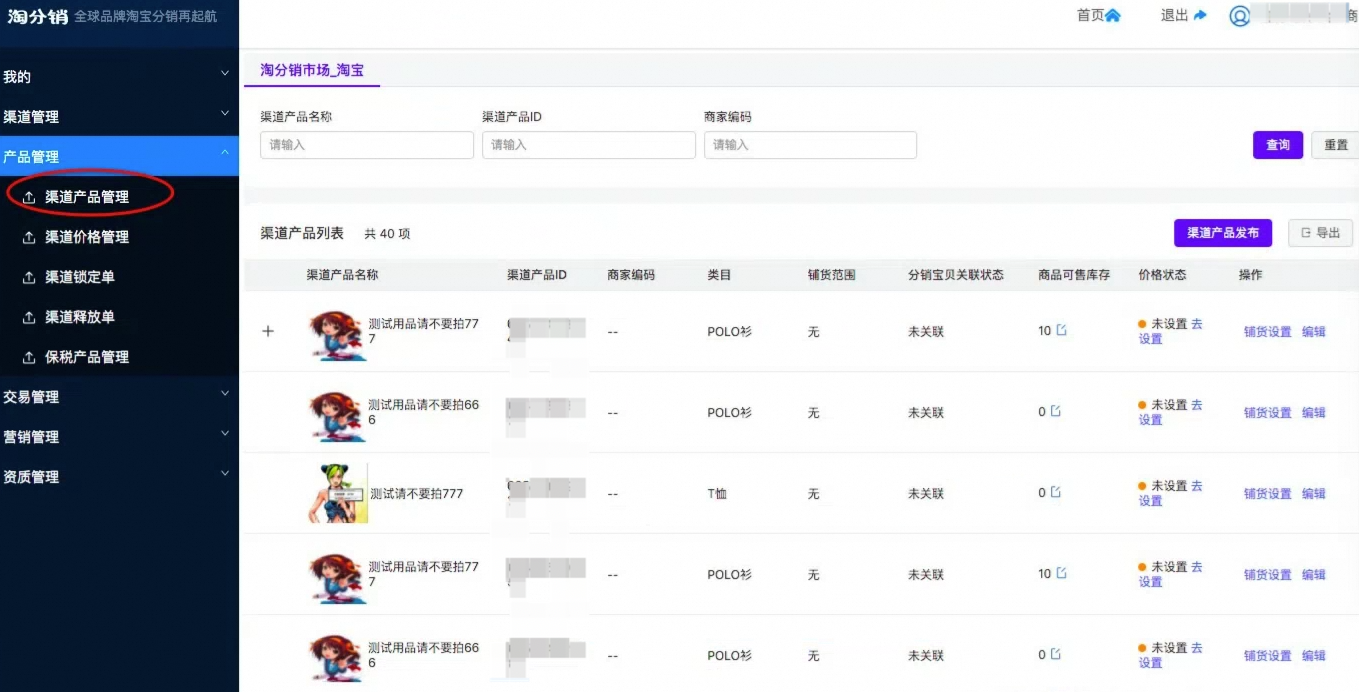Click product name 测试请不要拍777
The width and height of the screenshot is (1359, 692).
click(417, 493)
